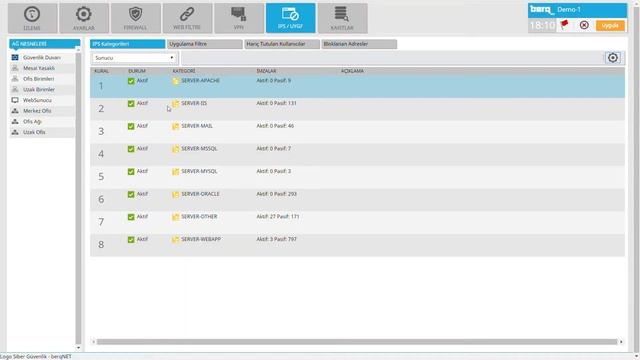The image size is (640, 360).
Task: Click 'Aktif: 3 Pasif: 797' signature count
Action: pyautogui.click(x=277, y=239)
